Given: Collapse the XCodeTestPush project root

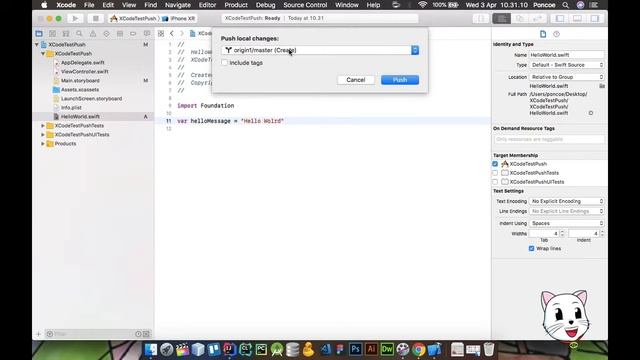Looking at the screenshot, I should [37, 44].
